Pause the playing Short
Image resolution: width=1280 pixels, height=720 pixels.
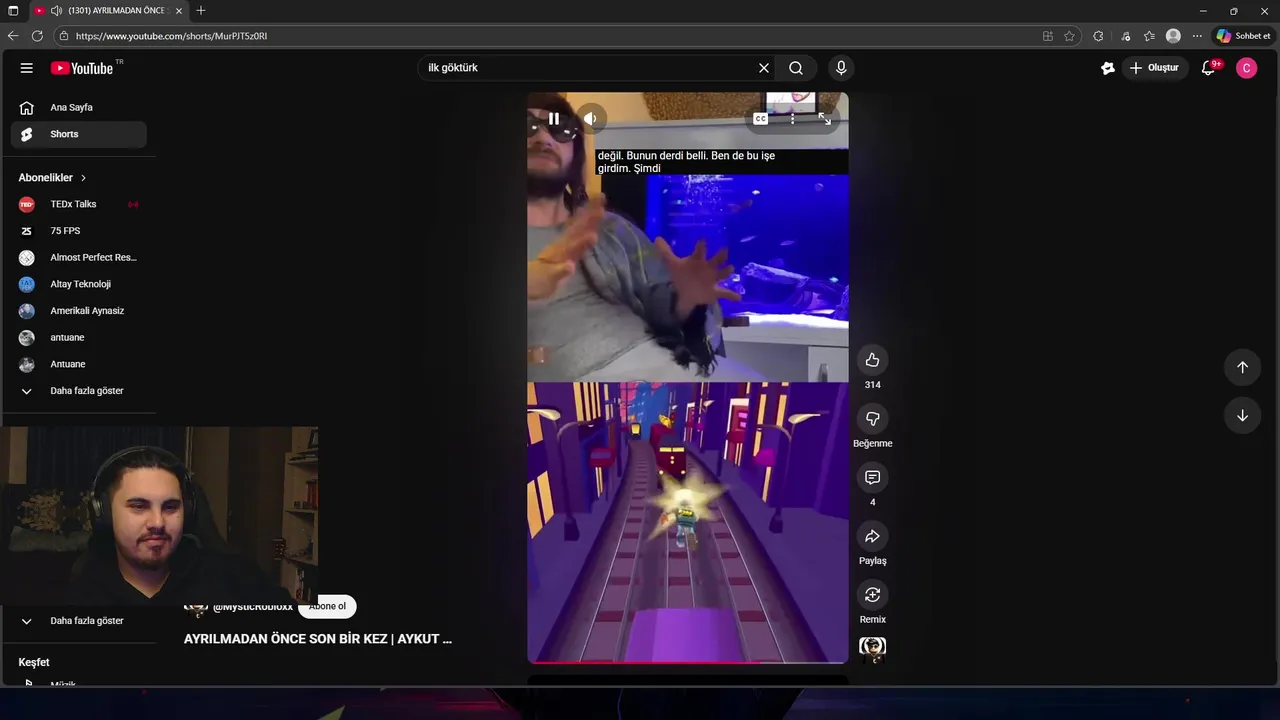click(x=553, y=119)
